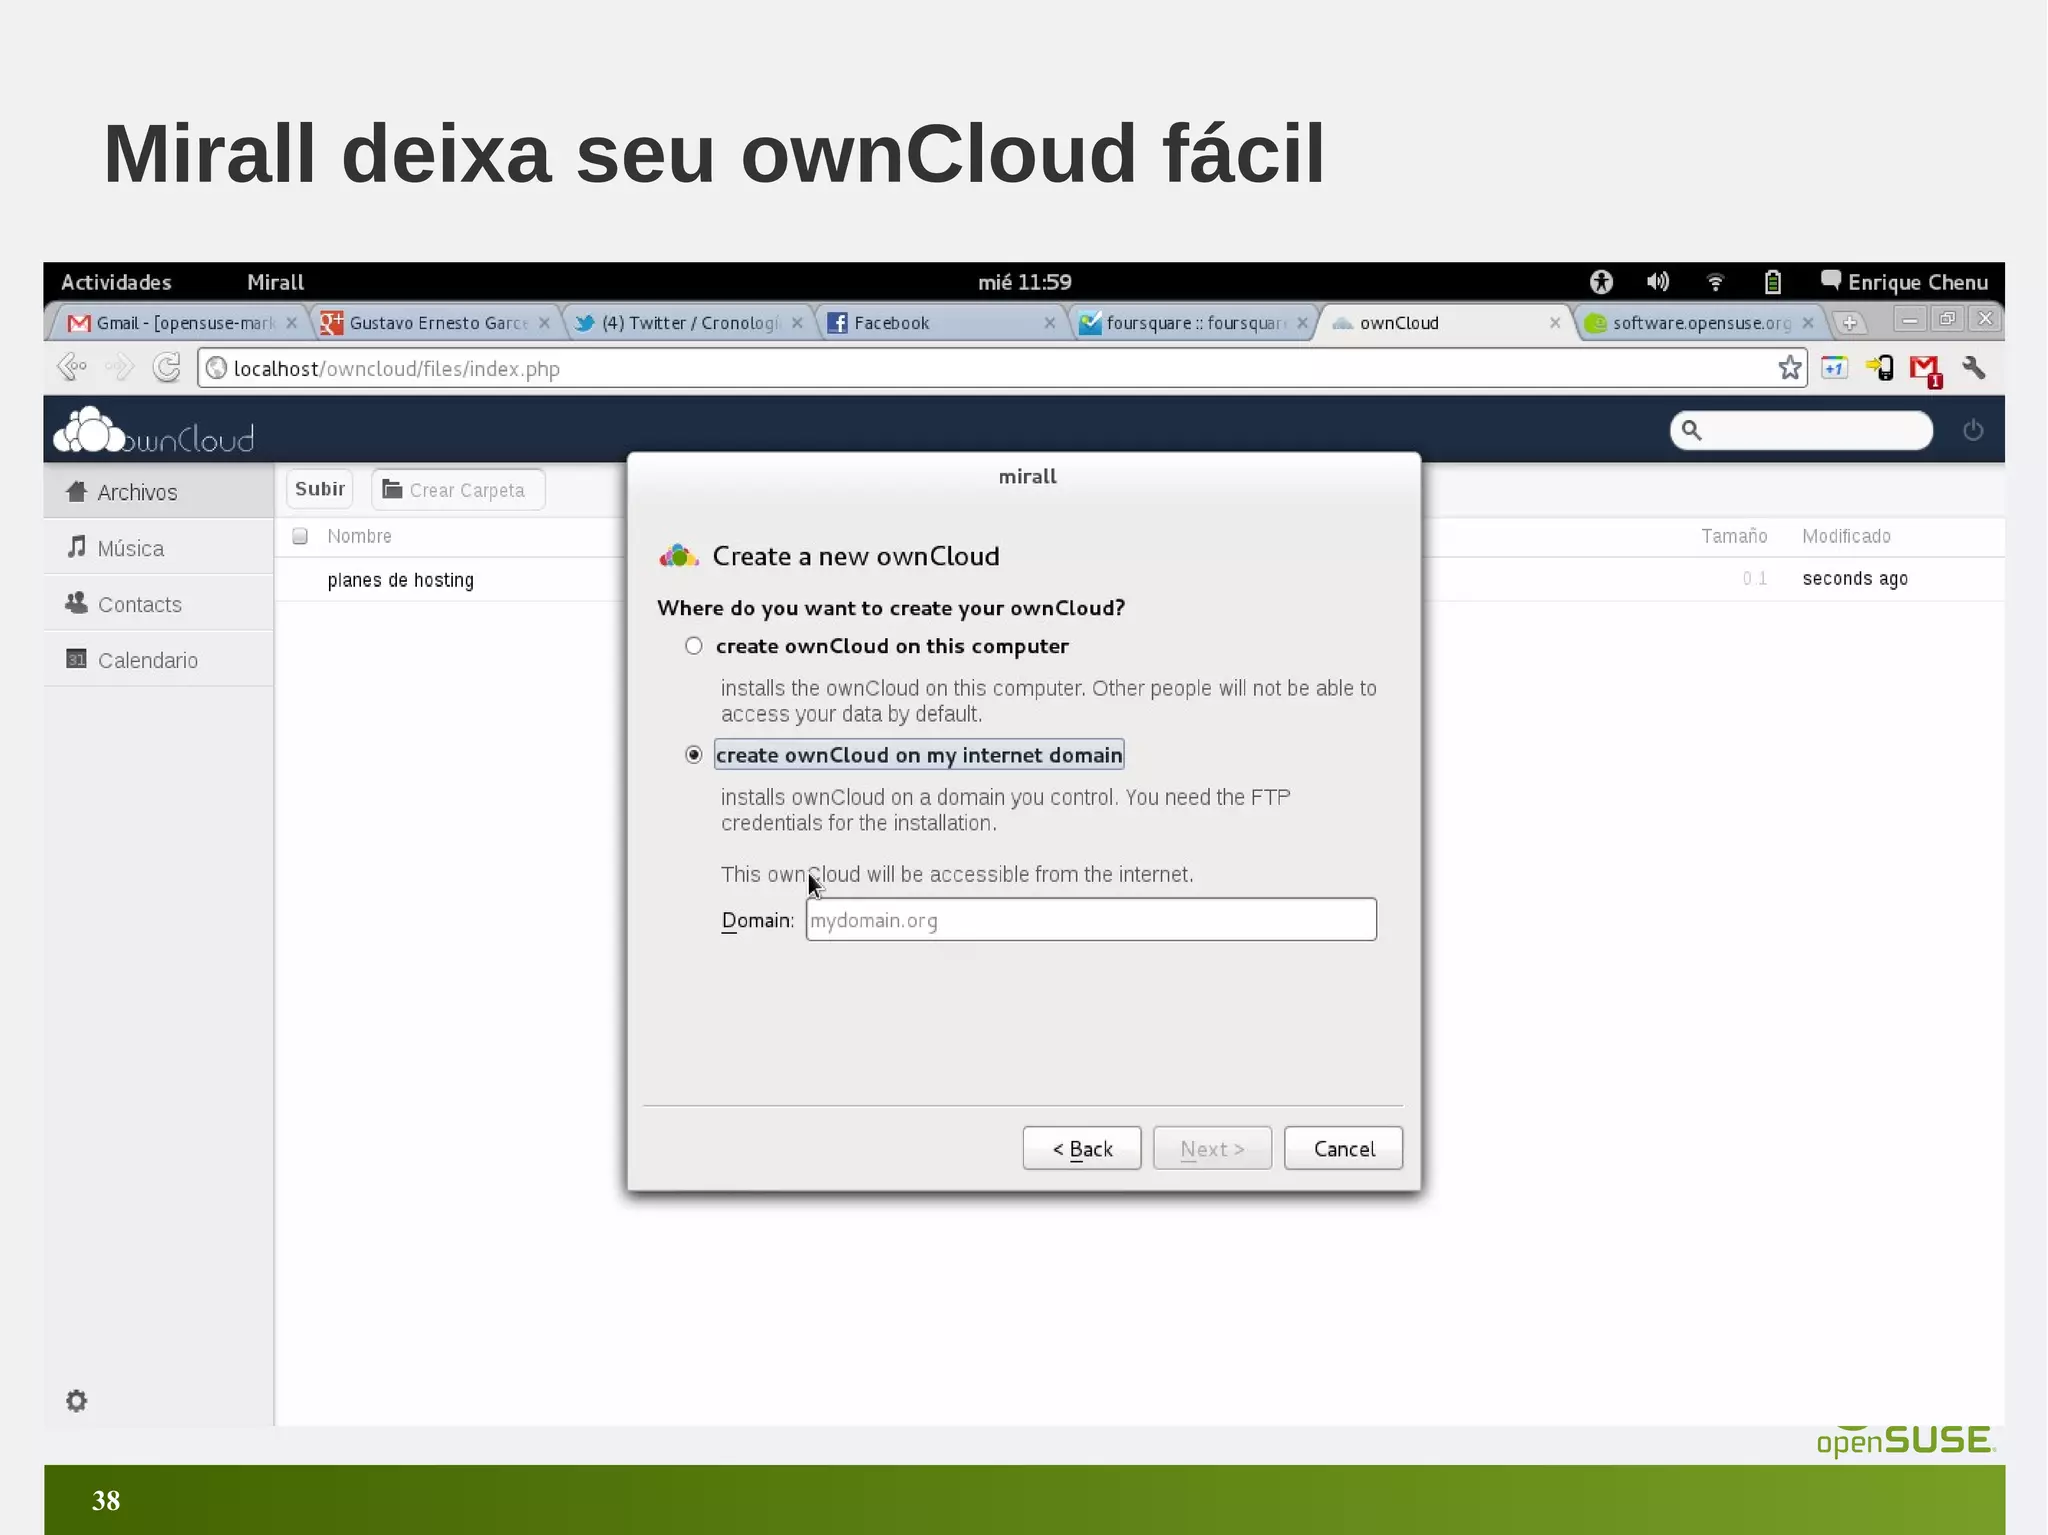Image resolution: width=2048 pixels, height=1535 pixels.
Task: Switch to the software.opensuse.org tab
Action: (x=1698, y=323)
